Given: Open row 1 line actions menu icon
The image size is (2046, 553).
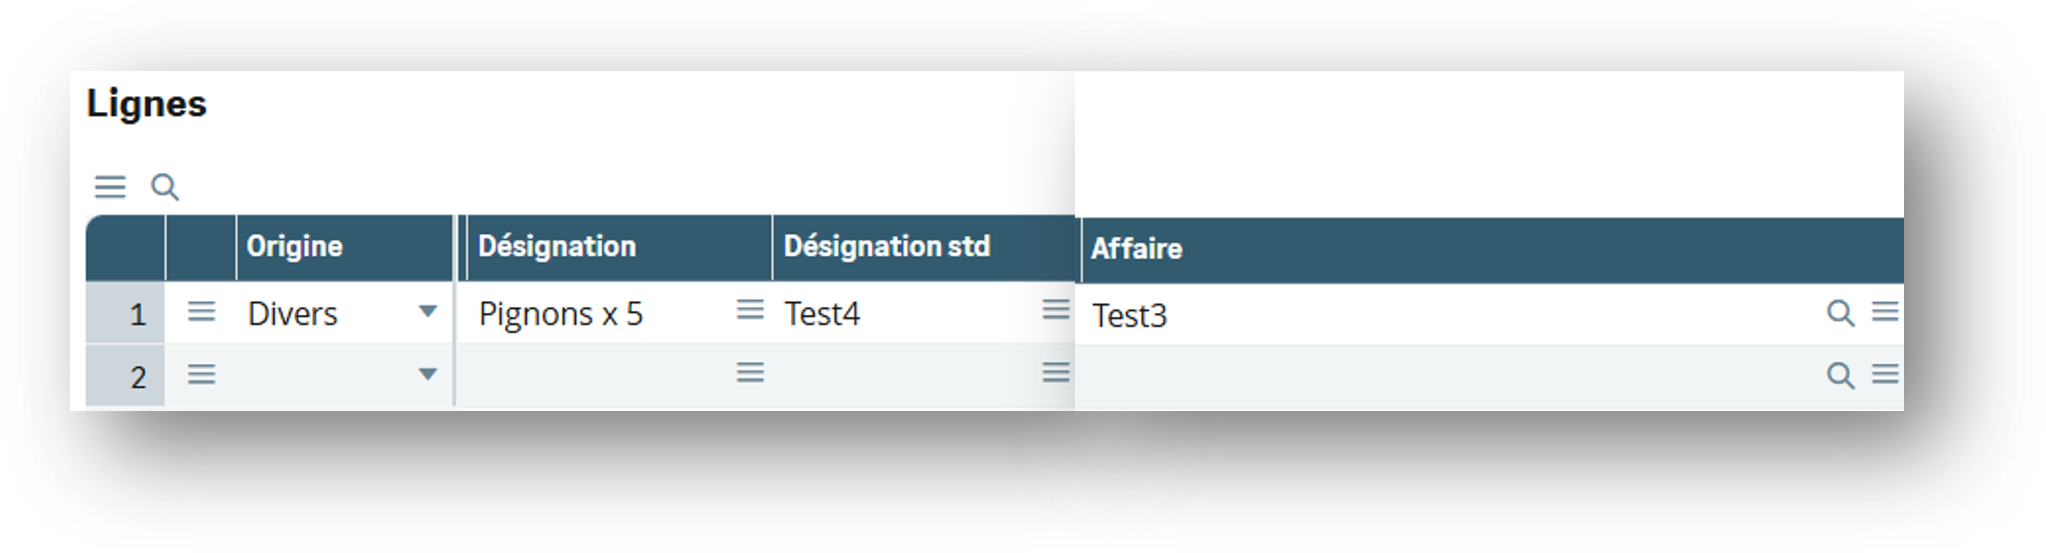Looking at the screenshot, I should pos(201,312).
